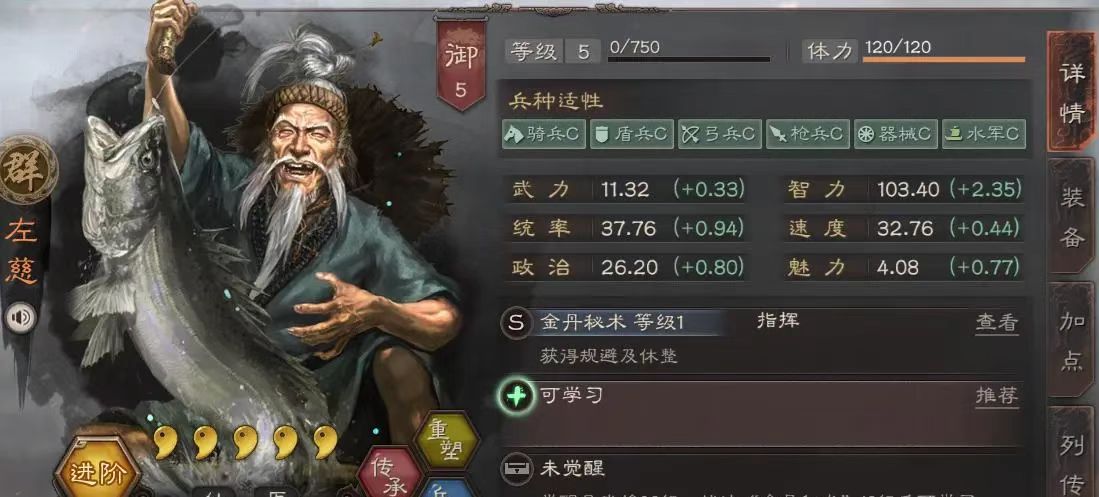
Task: Select the 盾兵C shield troop badge
Action: pyautogui.click(x=632, y=134)
